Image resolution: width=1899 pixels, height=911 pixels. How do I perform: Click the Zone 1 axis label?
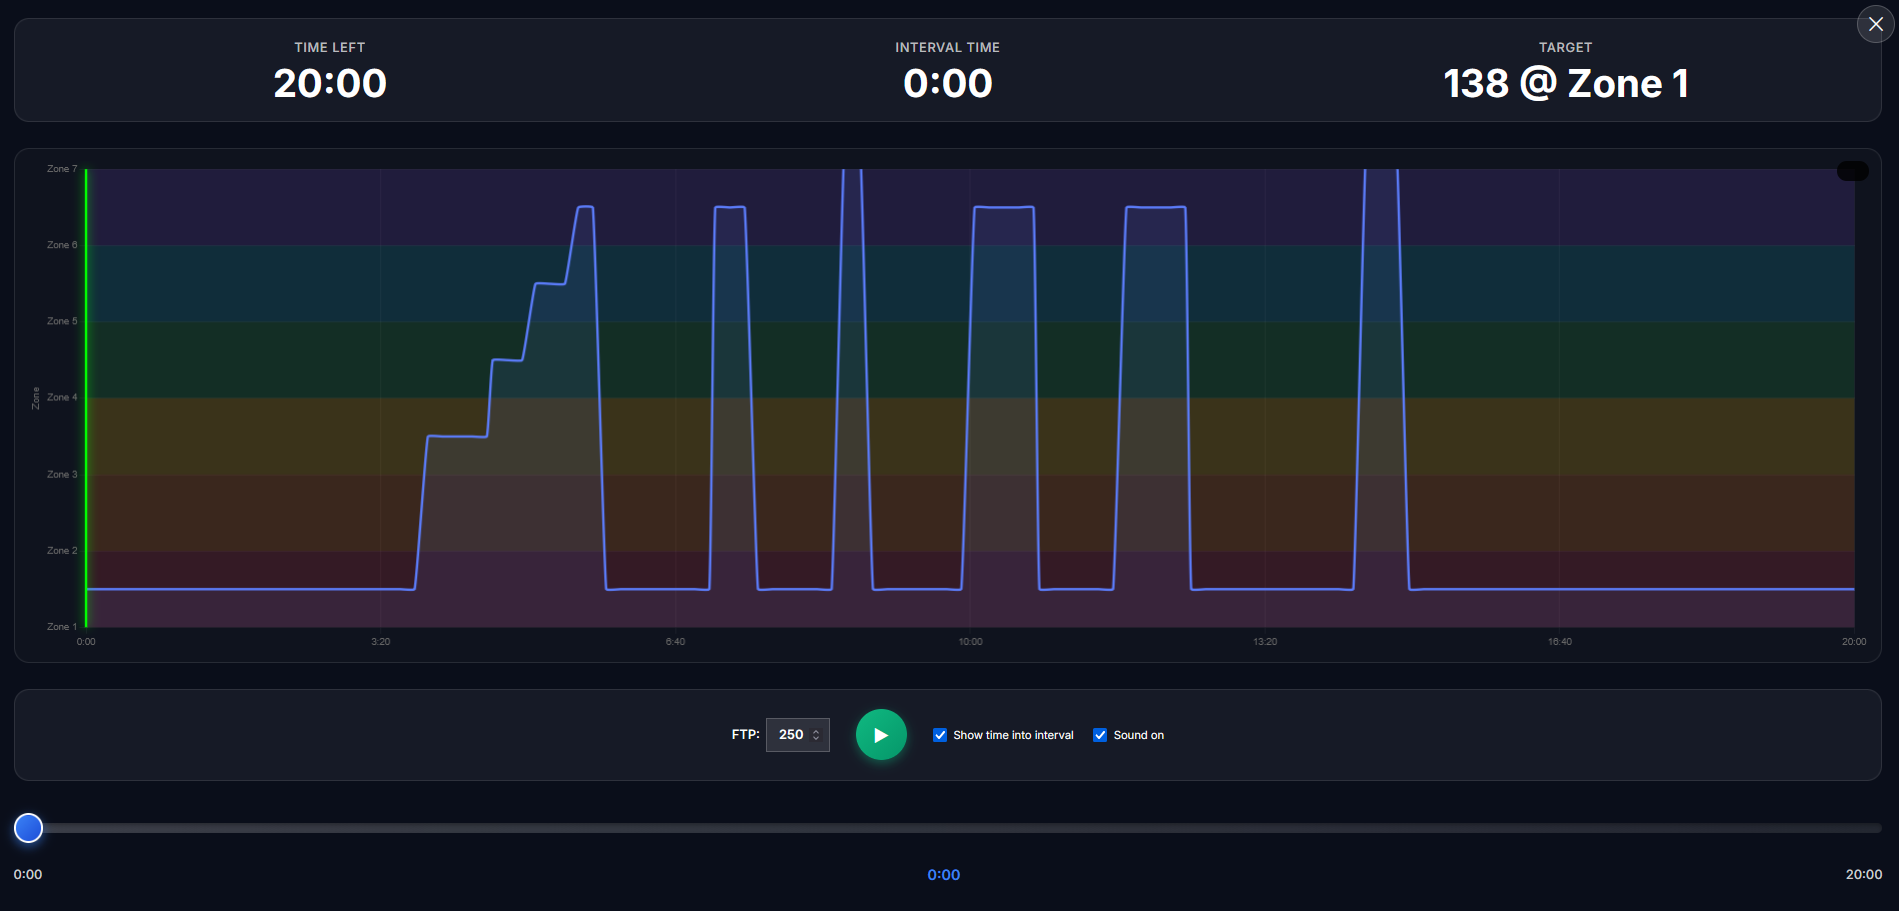pos(61,627)
